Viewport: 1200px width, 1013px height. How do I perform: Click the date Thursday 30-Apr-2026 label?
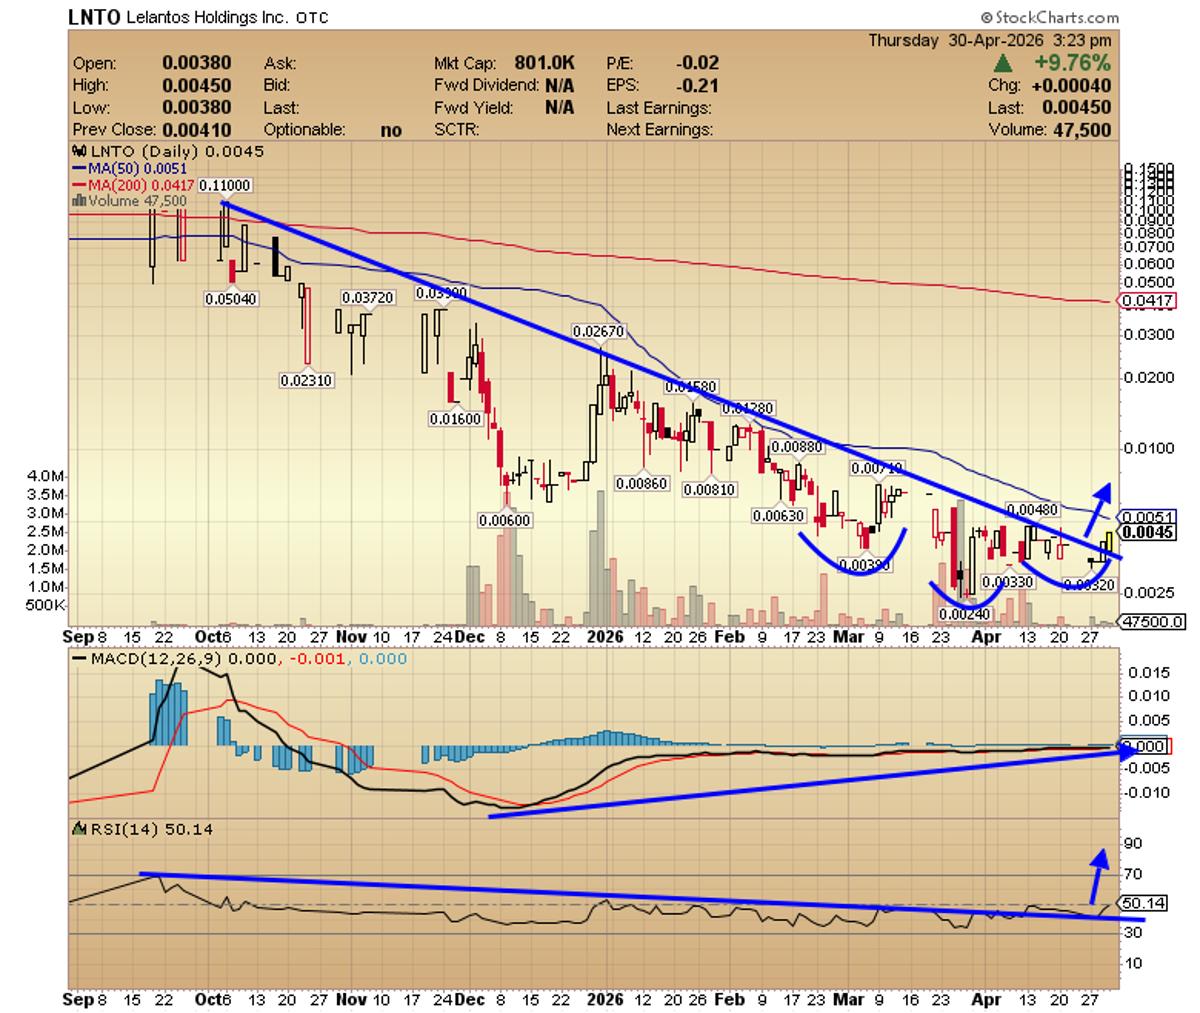tap(958, 40)
